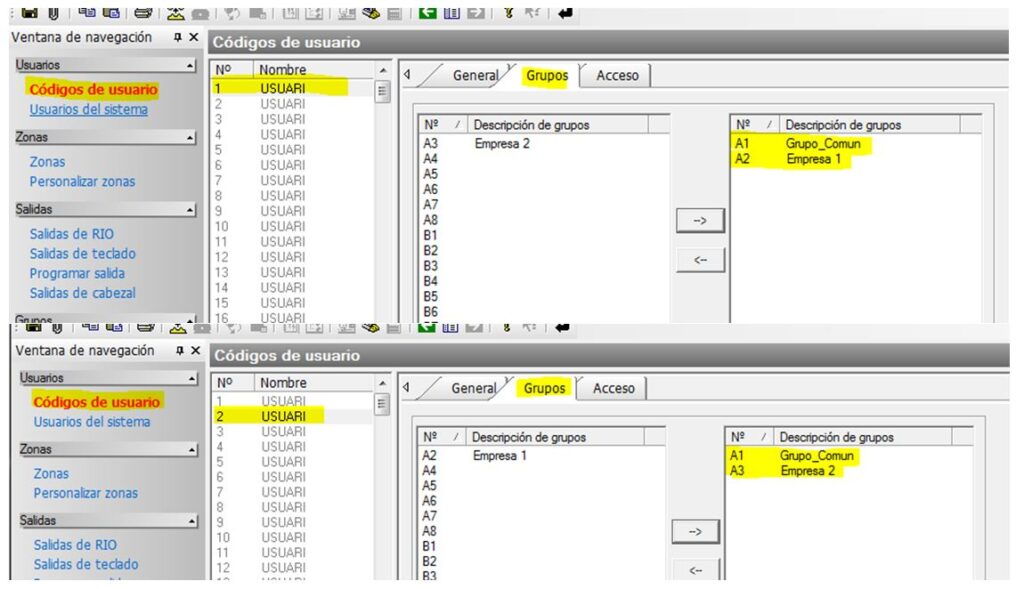The height and width of the screenshot is (589, 1024).
Task: Click the tab scroll-left arrow in lower window
Action: [406, 387]
